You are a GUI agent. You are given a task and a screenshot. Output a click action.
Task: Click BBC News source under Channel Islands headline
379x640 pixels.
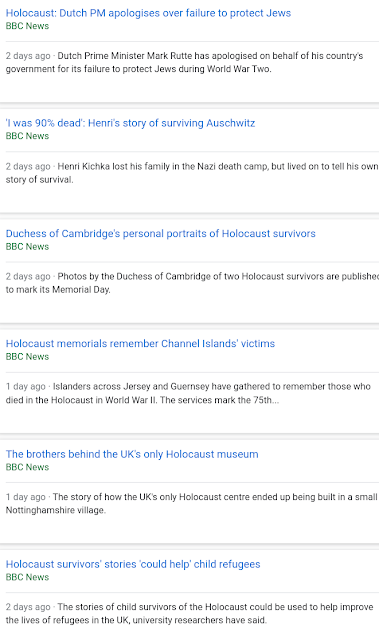pos(27,357)
